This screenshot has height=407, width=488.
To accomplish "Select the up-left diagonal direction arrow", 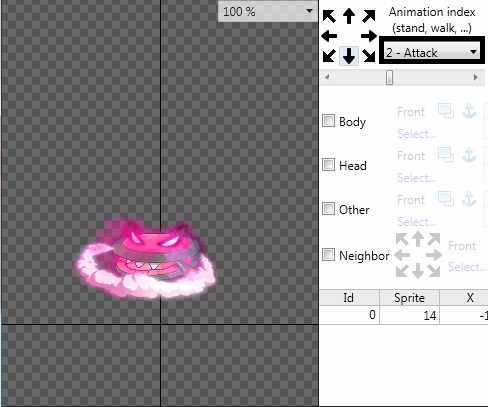I will 329,16.
